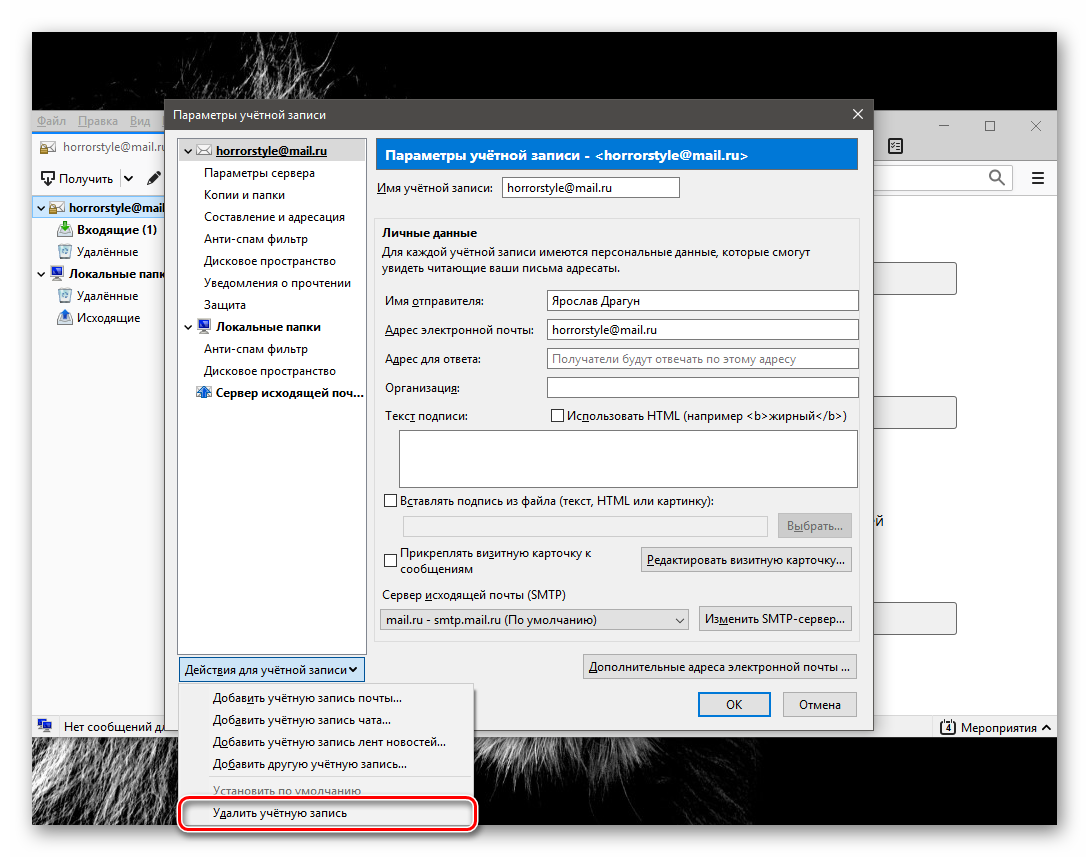Collapse the horrorstyle account in the main folder pane
Image resolution: width=1089 pixels, height=857 pixels.
(41, 208)
